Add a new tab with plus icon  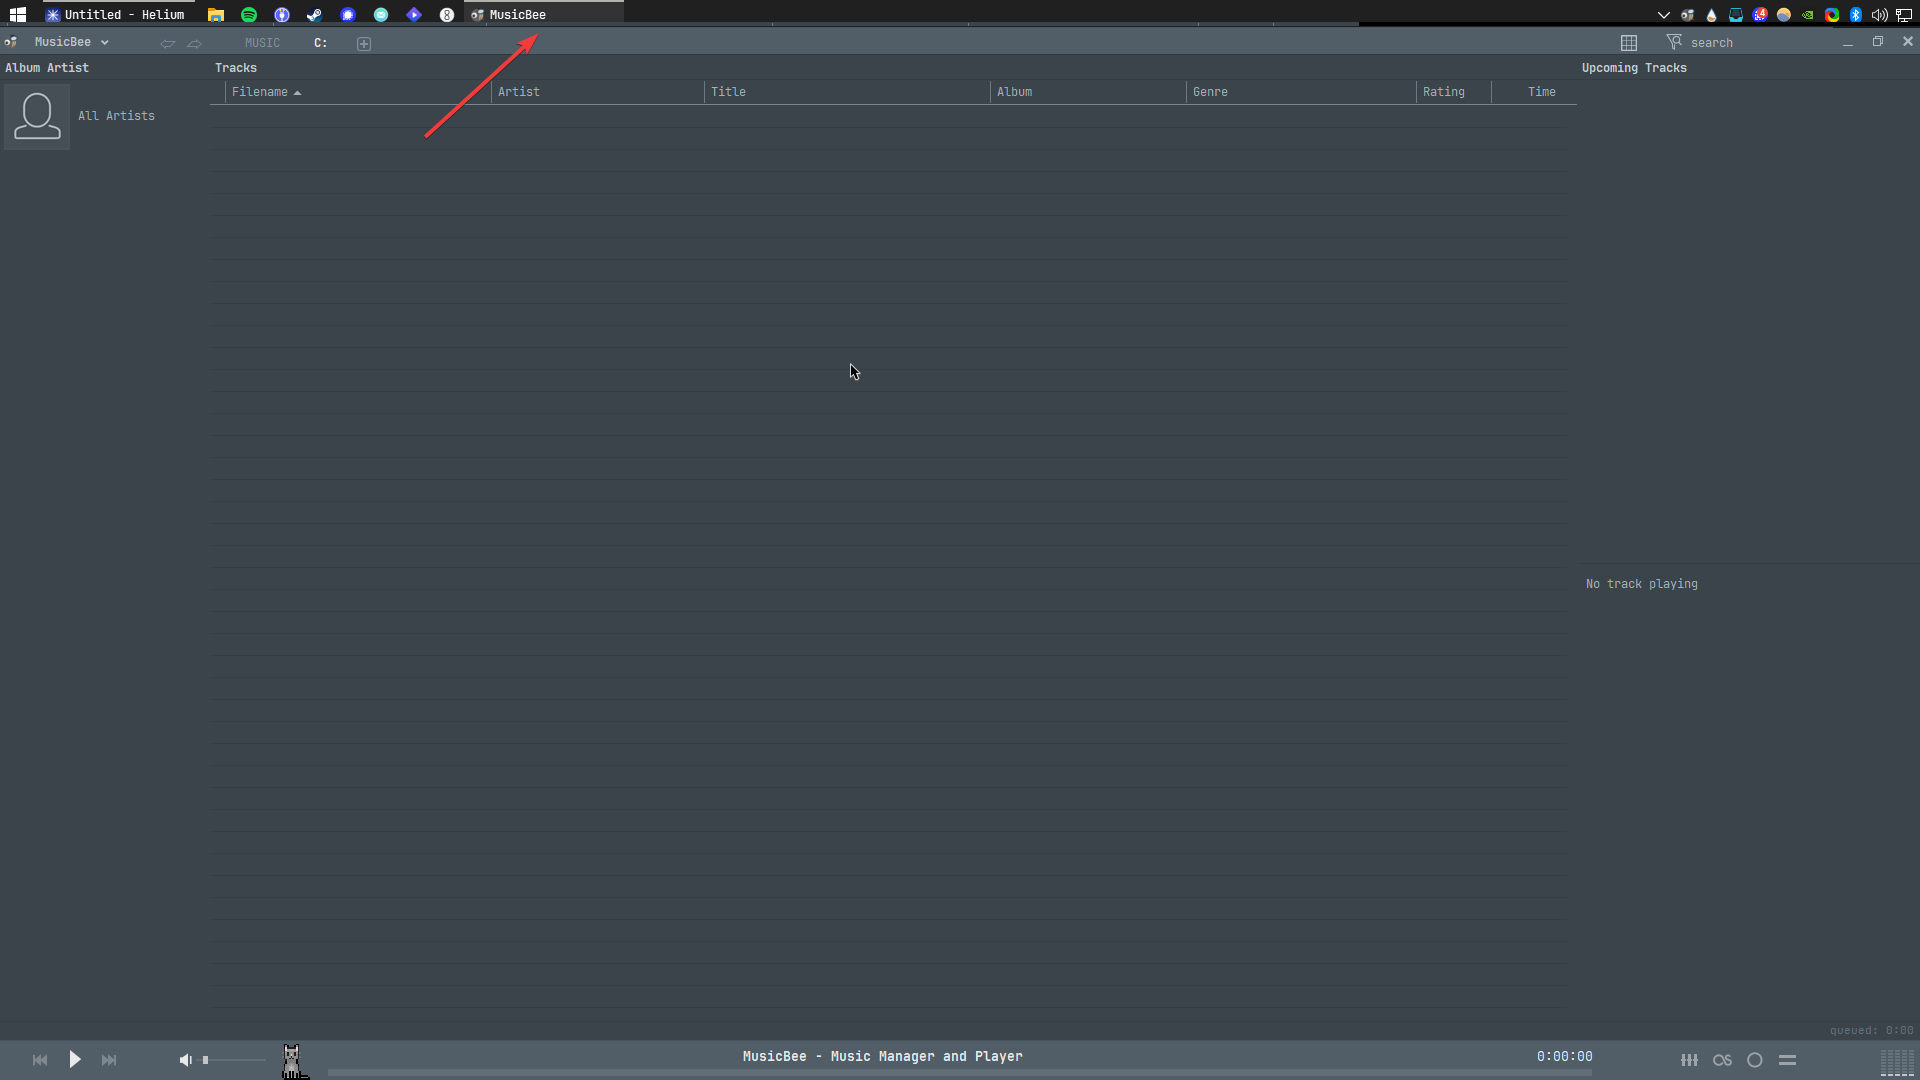(364, 43)
